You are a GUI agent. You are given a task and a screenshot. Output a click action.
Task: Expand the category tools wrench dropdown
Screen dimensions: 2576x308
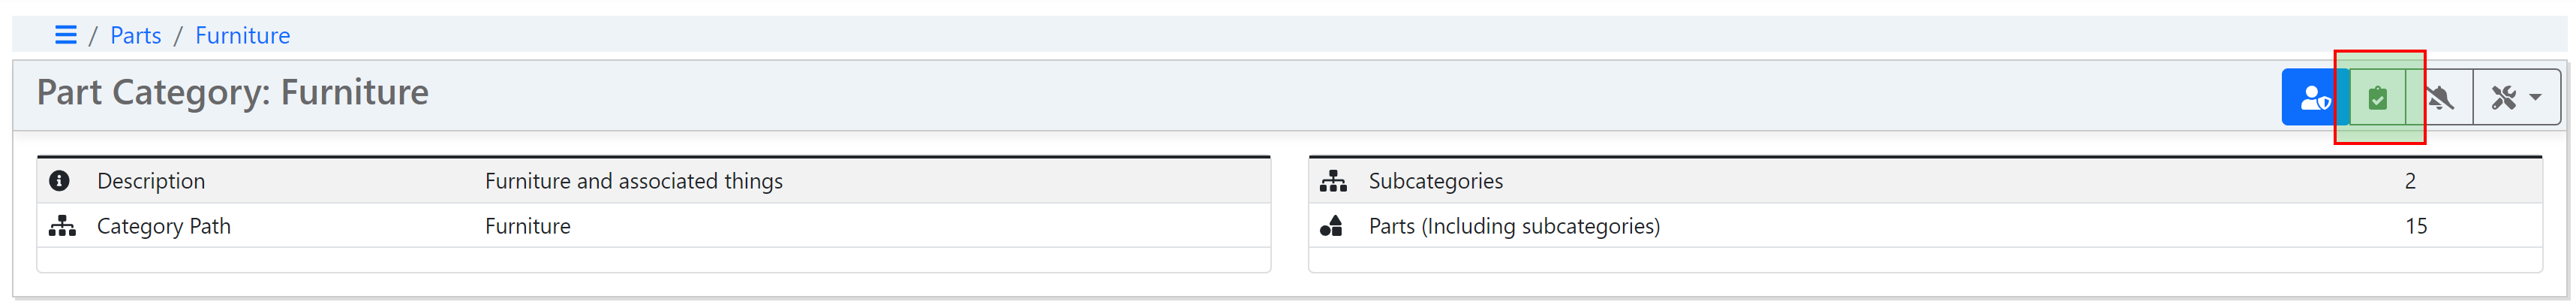(2516, 97)
